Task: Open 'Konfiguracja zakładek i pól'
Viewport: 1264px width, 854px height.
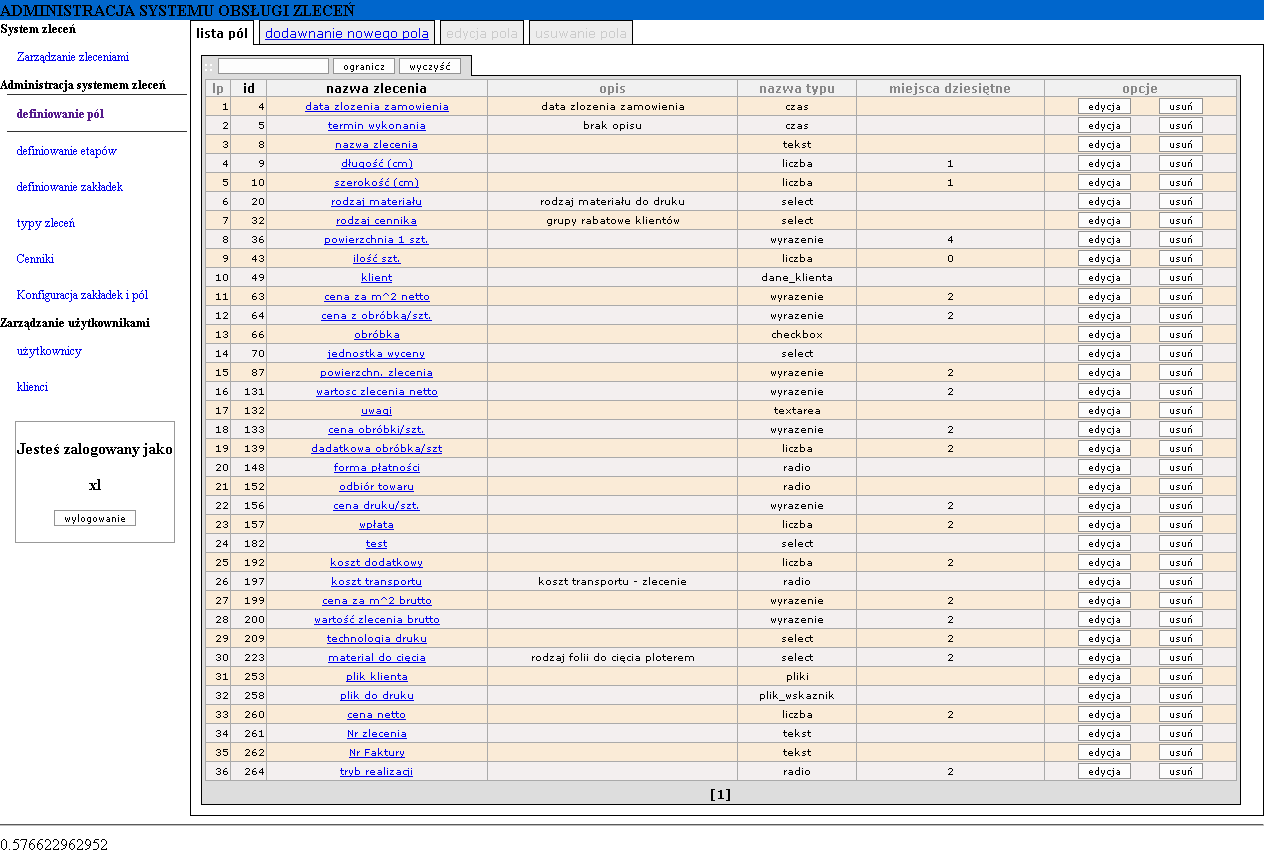Action: (82, 295)
